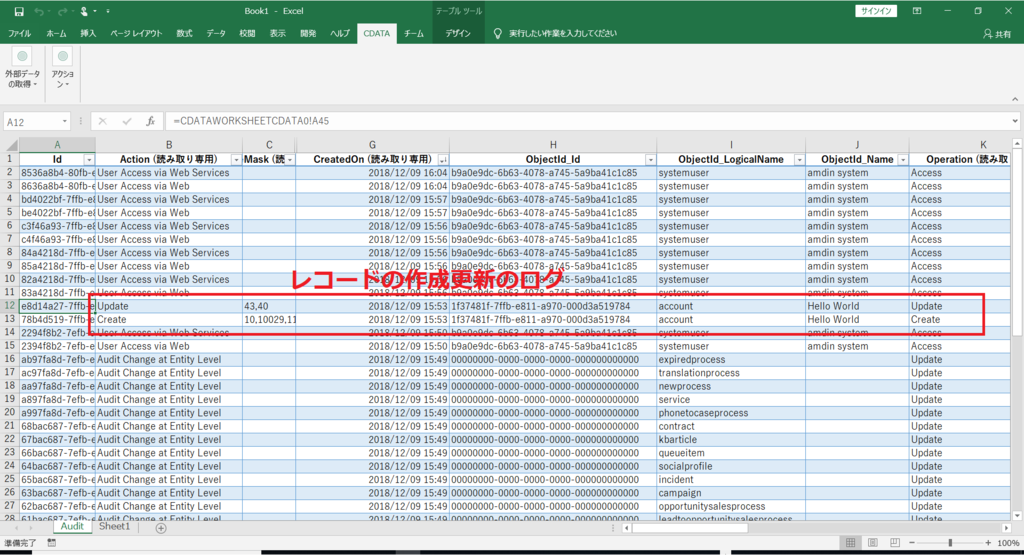This screenshot has height=555, width=1024.
Task: Click the zoom out minus button
Action: [912, 543]
